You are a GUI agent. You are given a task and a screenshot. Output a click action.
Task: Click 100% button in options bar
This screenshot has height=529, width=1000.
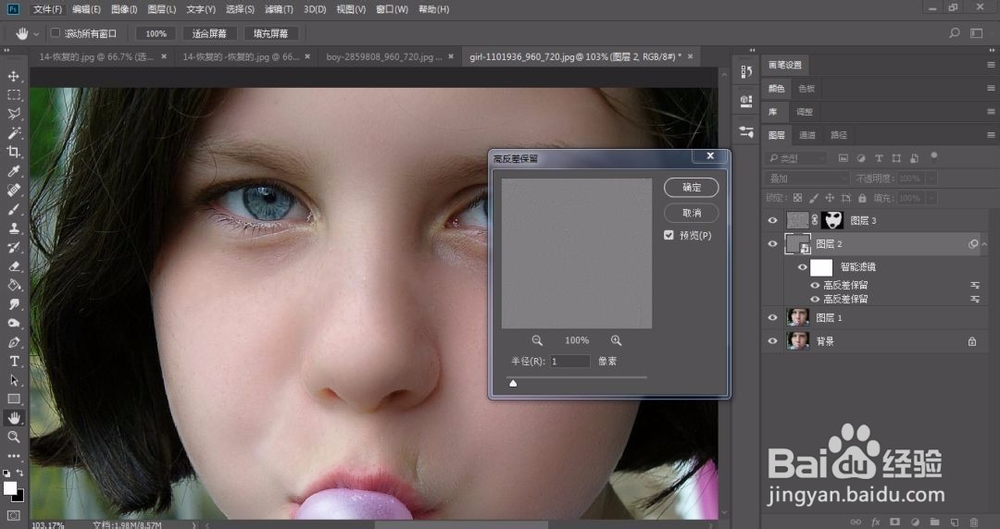point(156,34)
